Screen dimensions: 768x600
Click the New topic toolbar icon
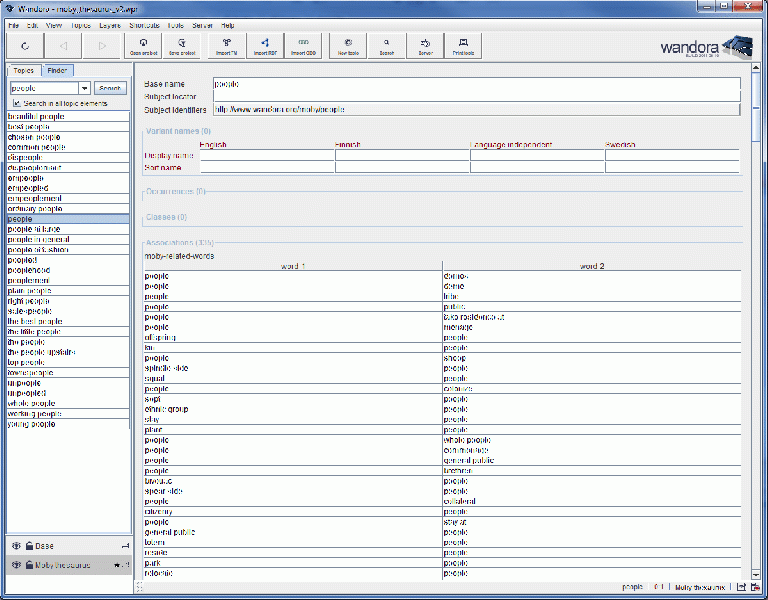click(348, 45)
